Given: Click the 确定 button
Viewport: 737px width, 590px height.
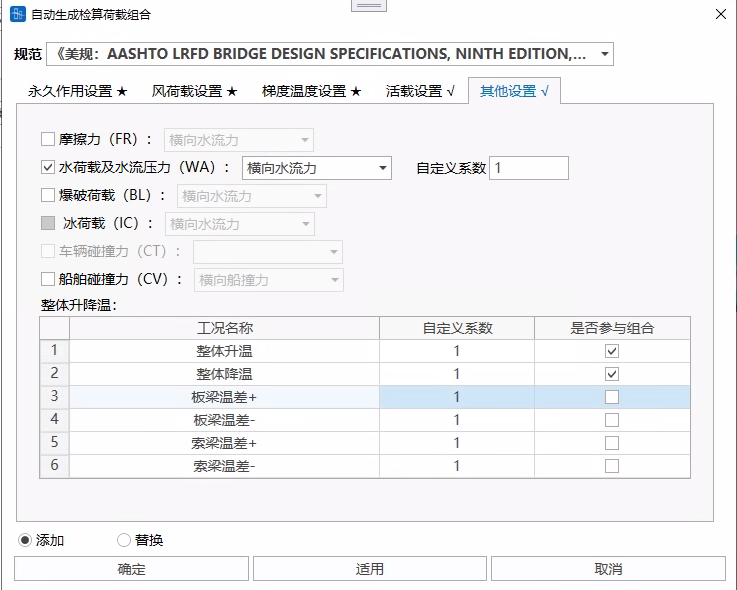Looking at the screenshot, I should click(x=131, y=569).
